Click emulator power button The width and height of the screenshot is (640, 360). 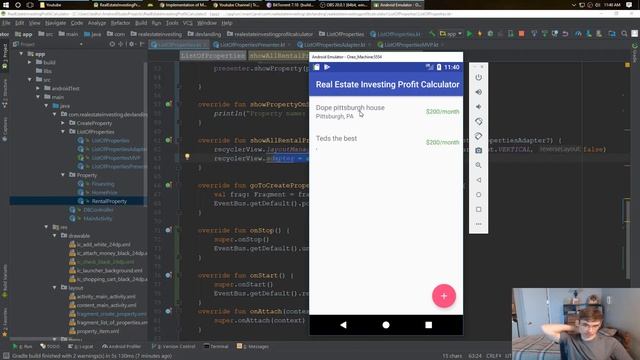coord(478,78)
